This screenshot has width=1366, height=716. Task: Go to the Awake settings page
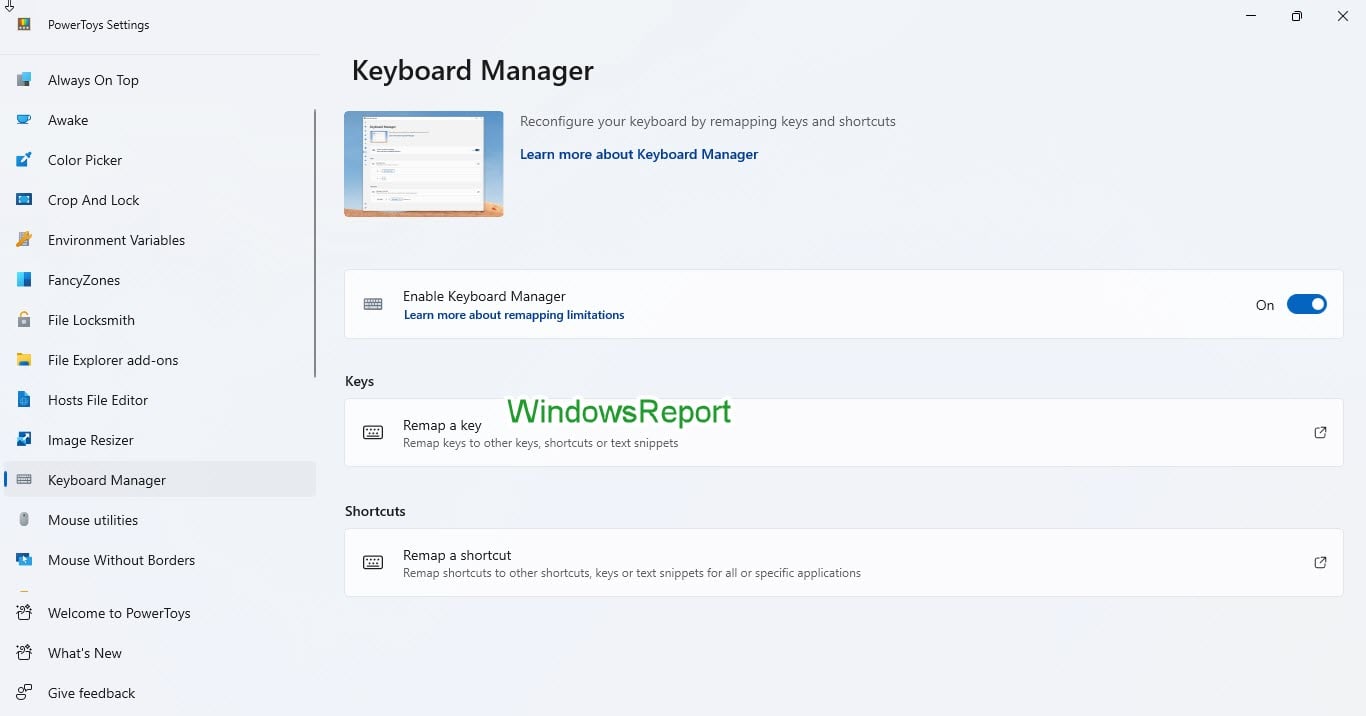[x=160, y=120]
